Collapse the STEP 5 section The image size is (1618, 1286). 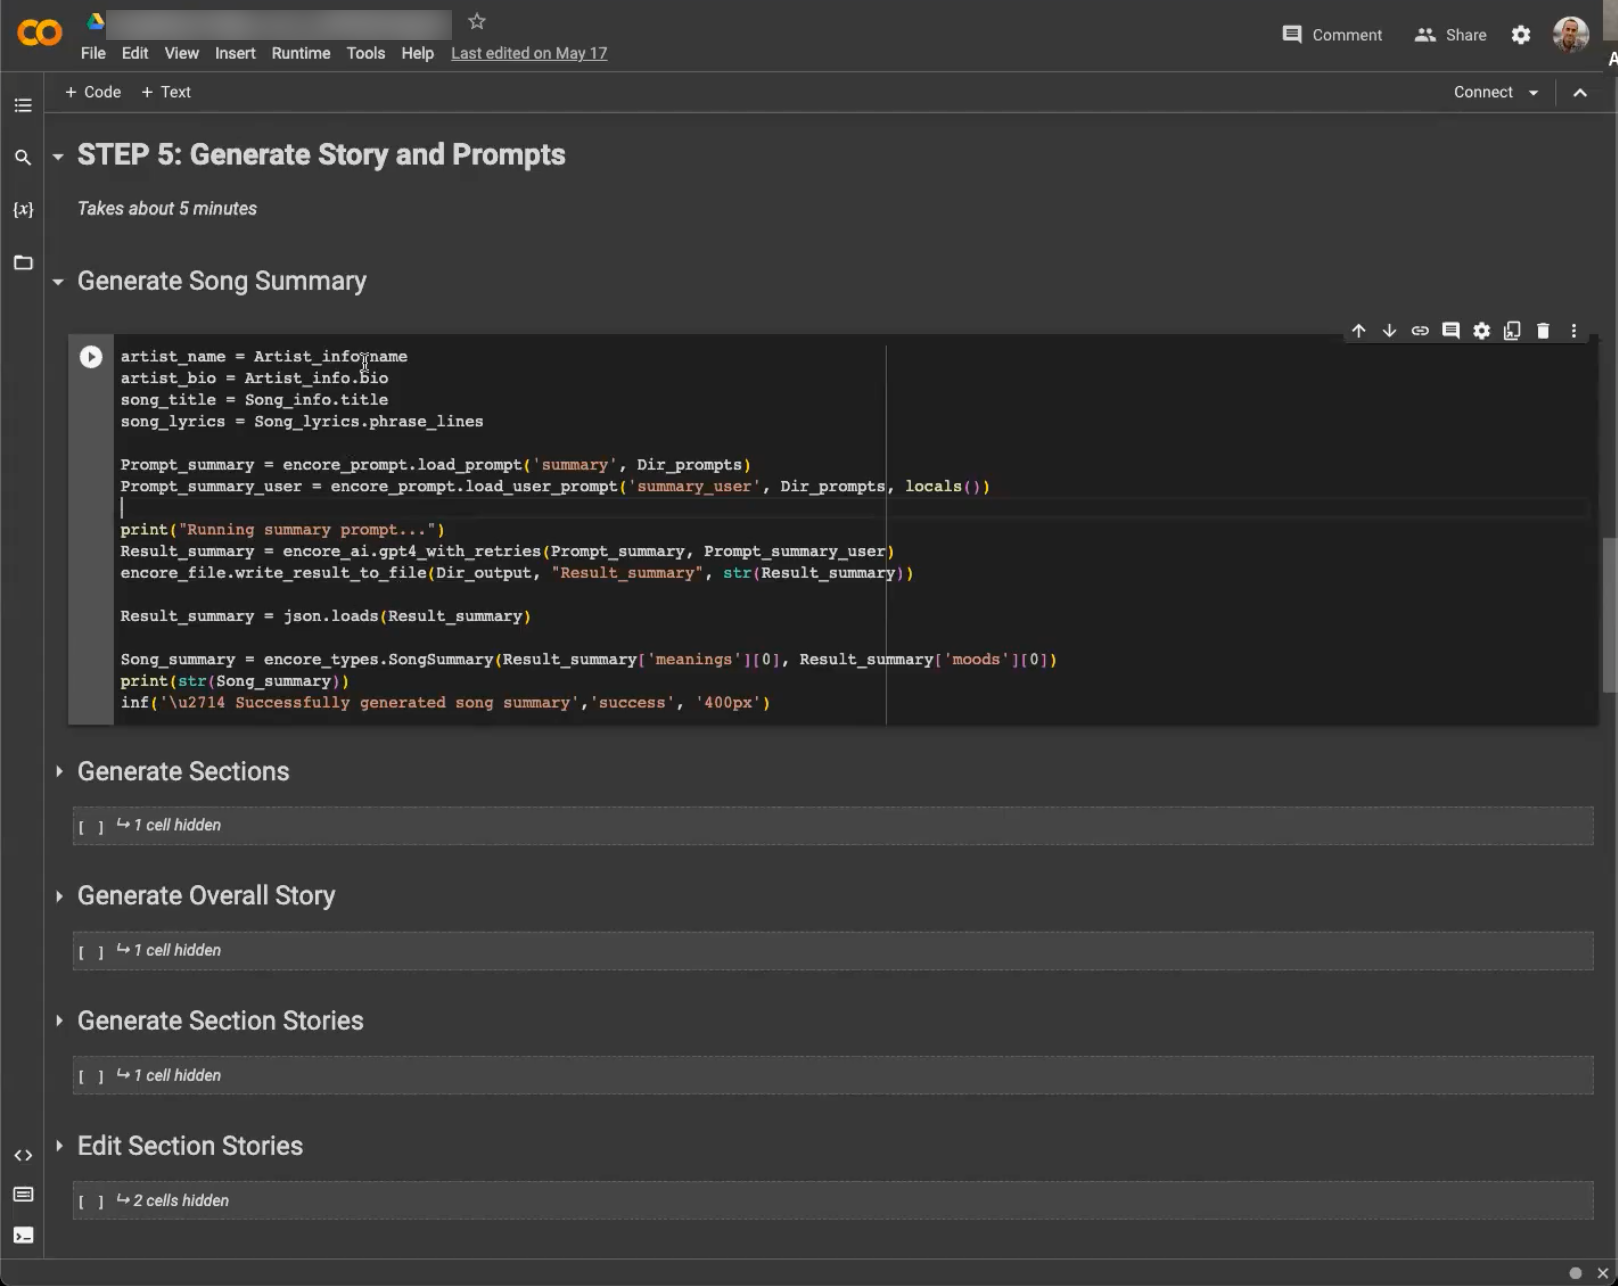pyautogui.click(x=58, y=156)
